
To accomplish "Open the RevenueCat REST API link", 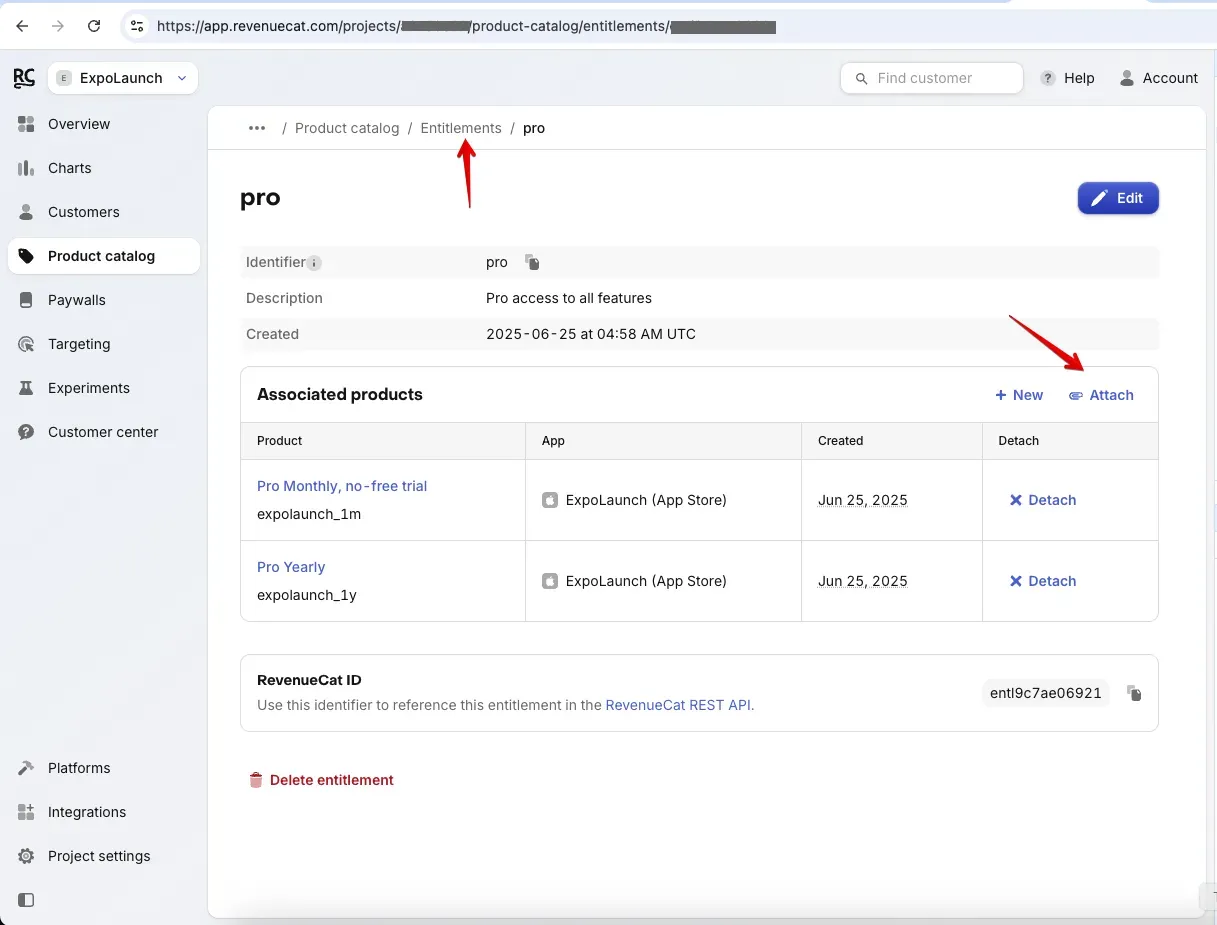I will 678,705.
